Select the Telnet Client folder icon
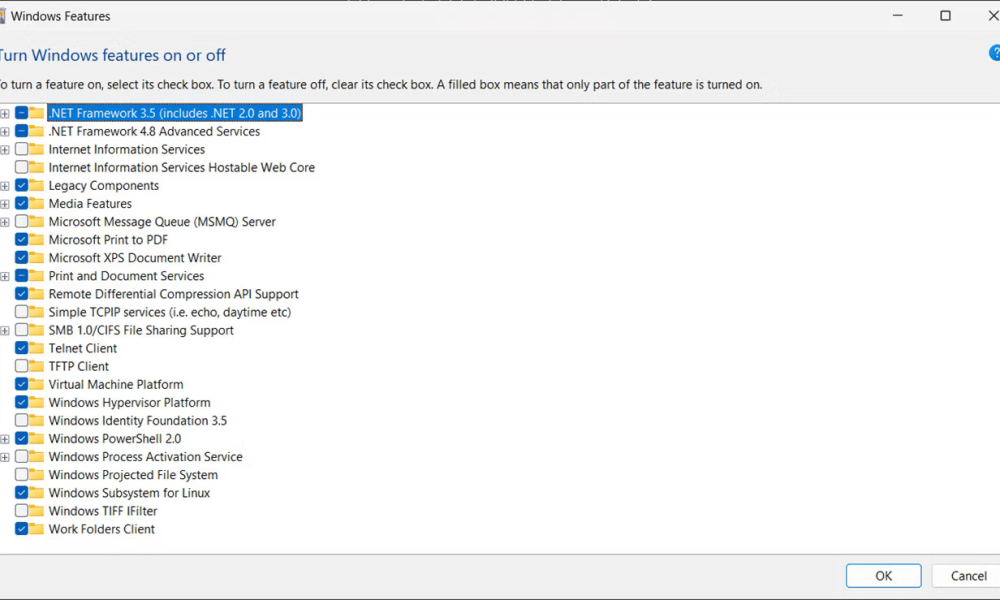1000x600 pixels. pos(36,348)
